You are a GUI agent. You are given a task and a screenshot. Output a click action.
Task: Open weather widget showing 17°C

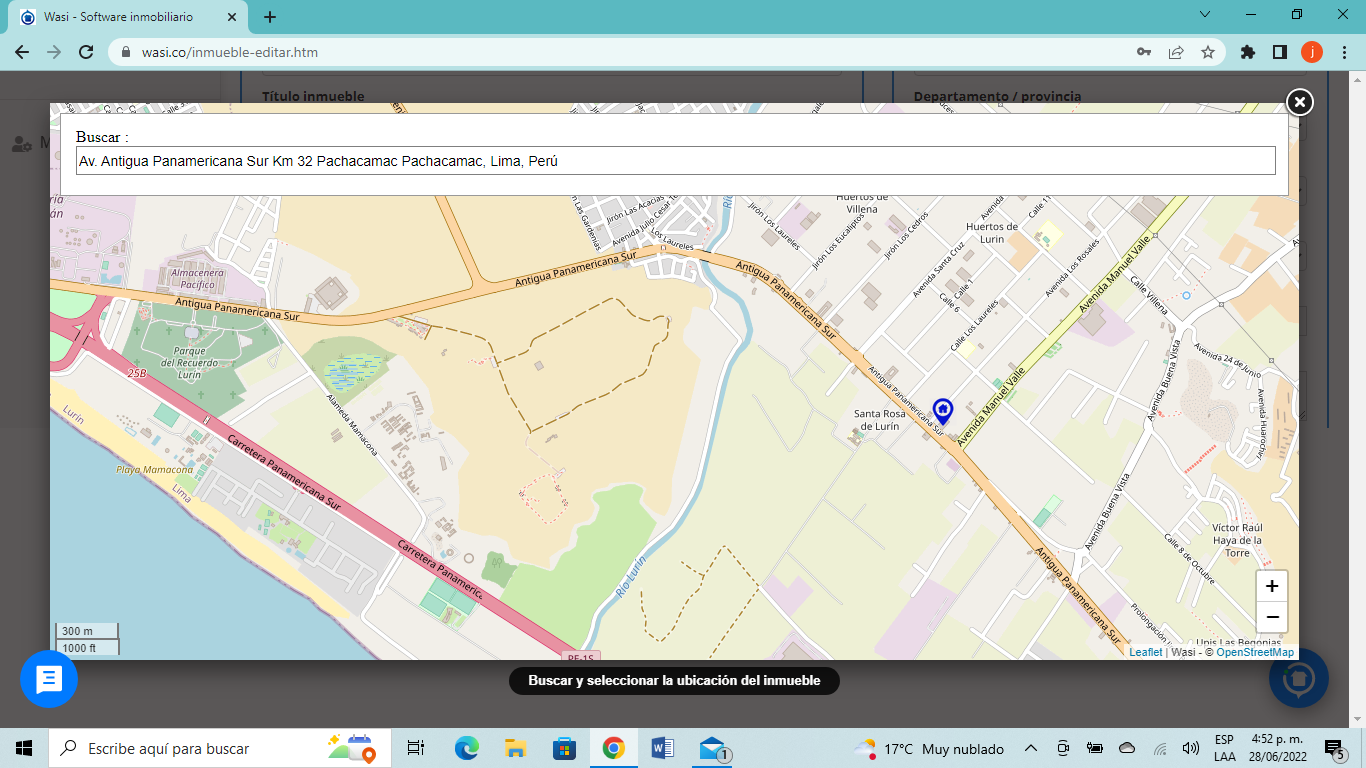(x=930, y=748)
